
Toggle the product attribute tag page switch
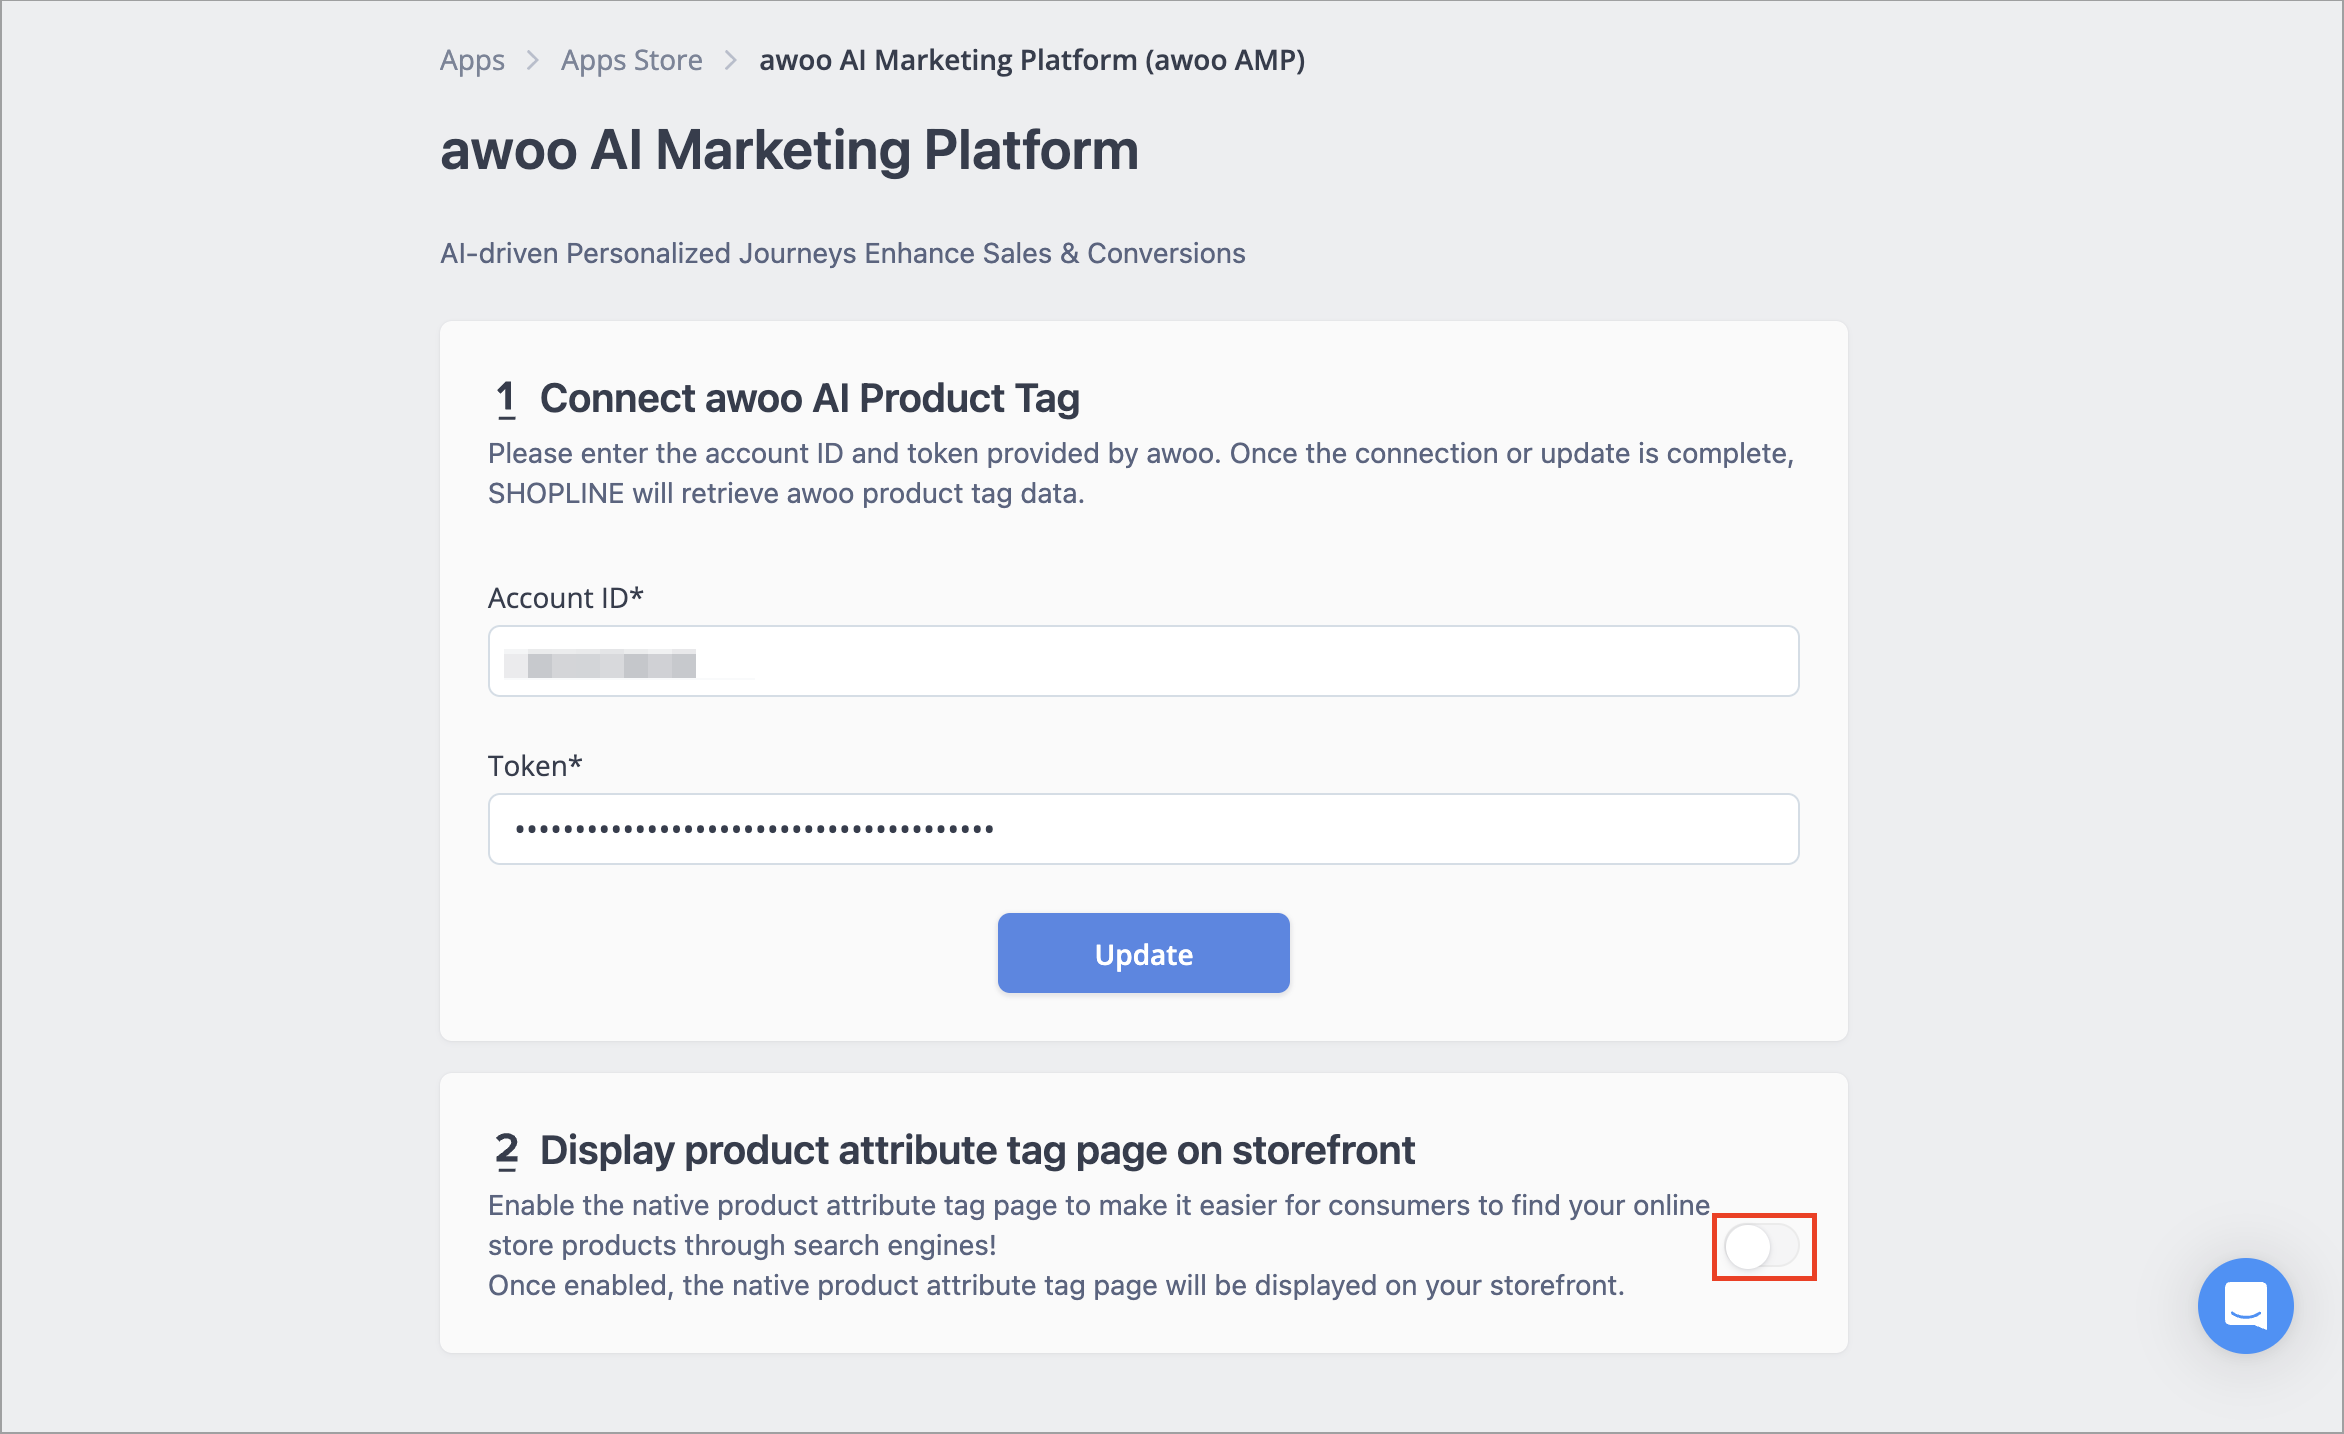pyautogui.click(x=1762, y=1246)
